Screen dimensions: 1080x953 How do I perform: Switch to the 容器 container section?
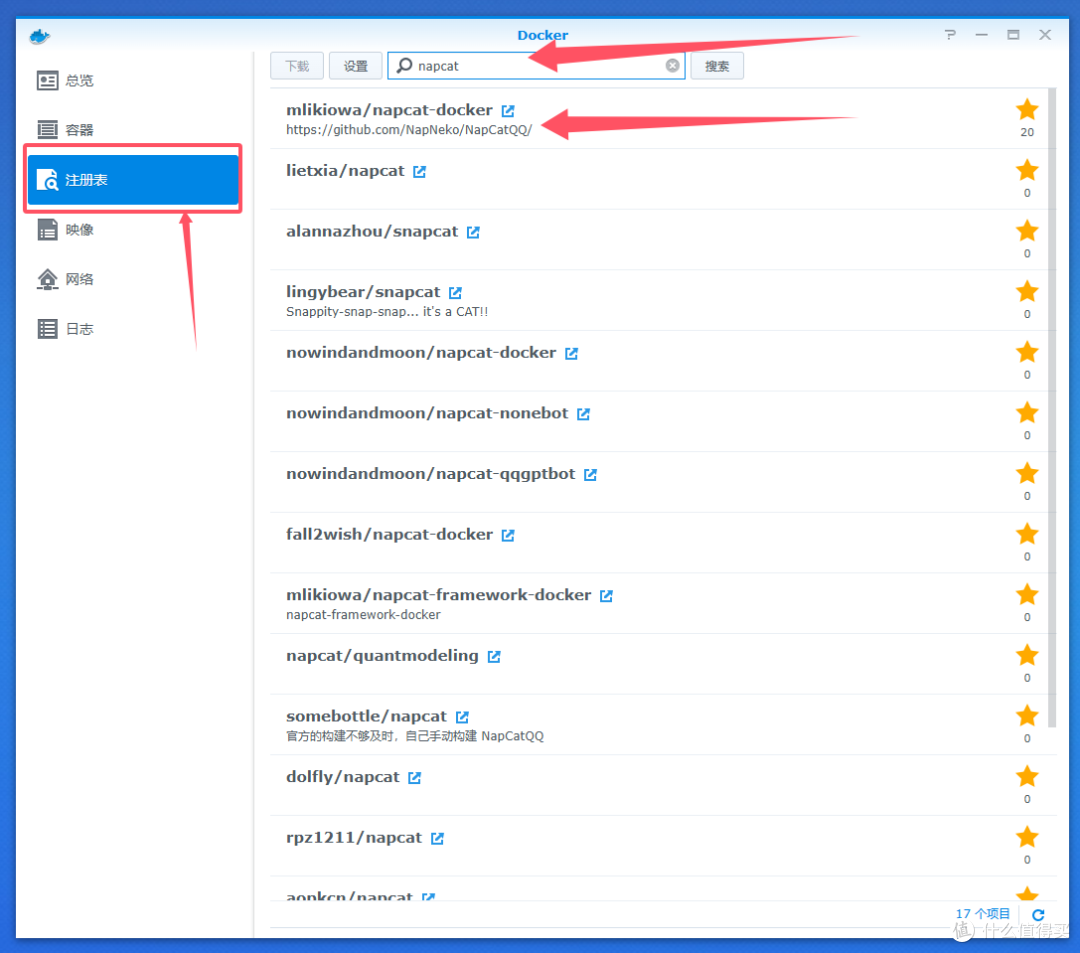click(x=133, y=129)
